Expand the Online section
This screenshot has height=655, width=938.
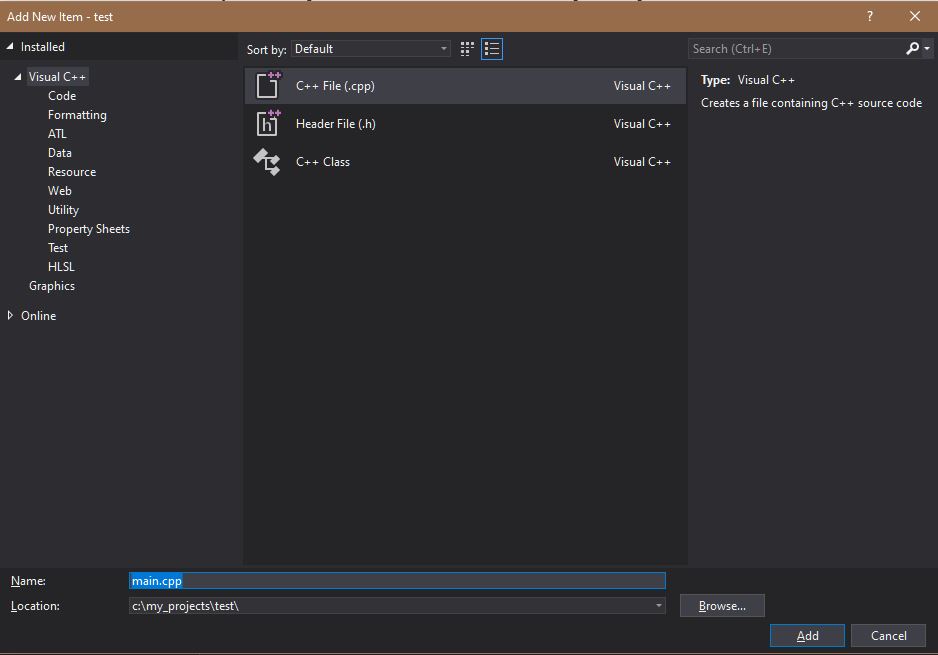(10, 315)
